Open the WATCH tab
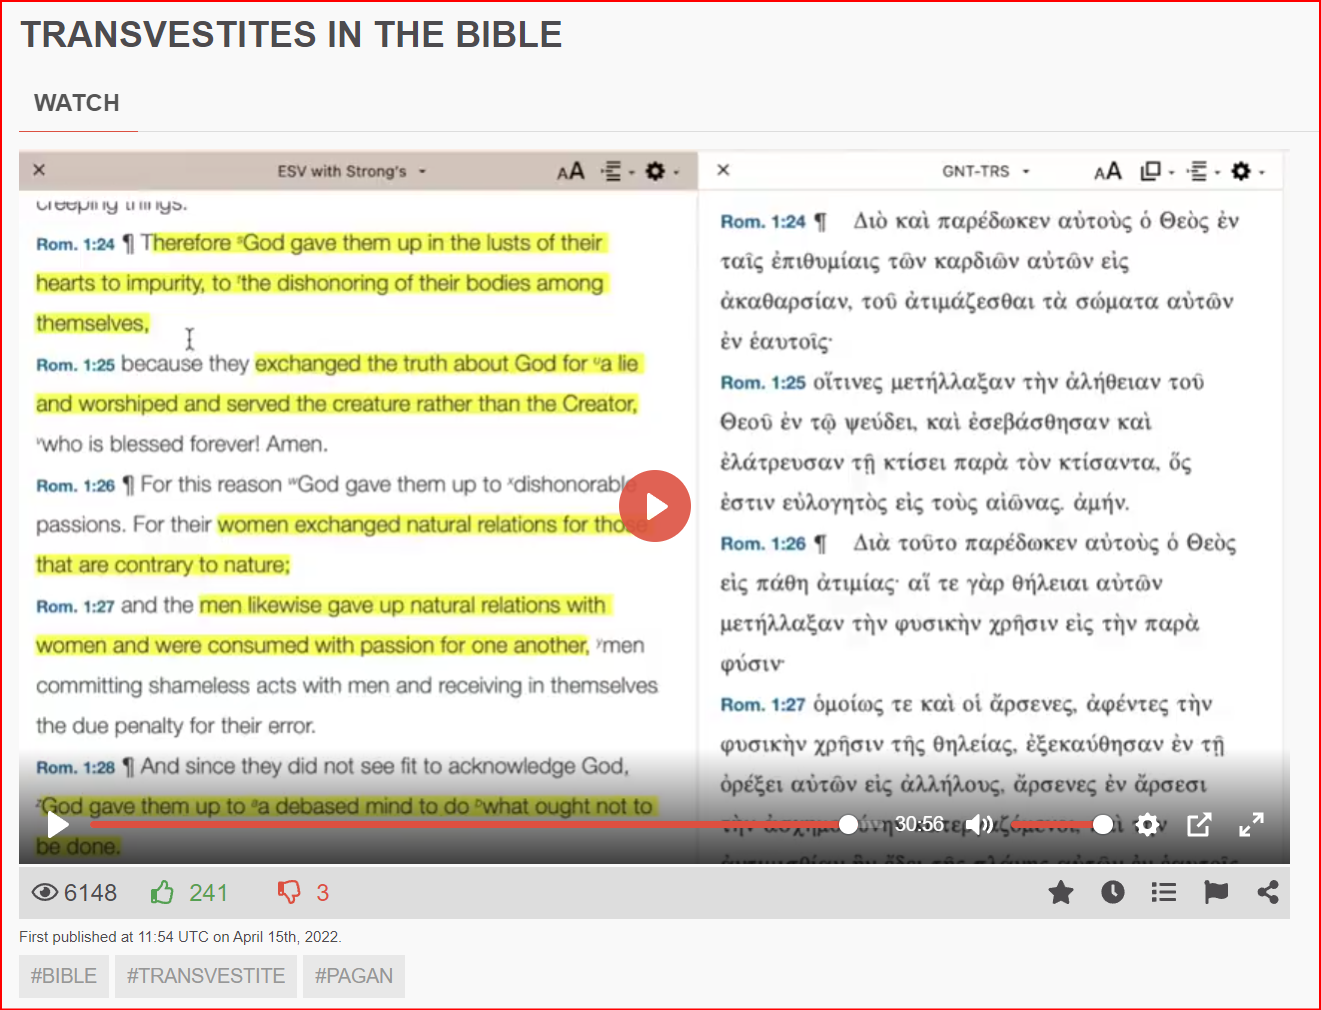This screenshot has height=1010, width=1321. tap(77, 103)
